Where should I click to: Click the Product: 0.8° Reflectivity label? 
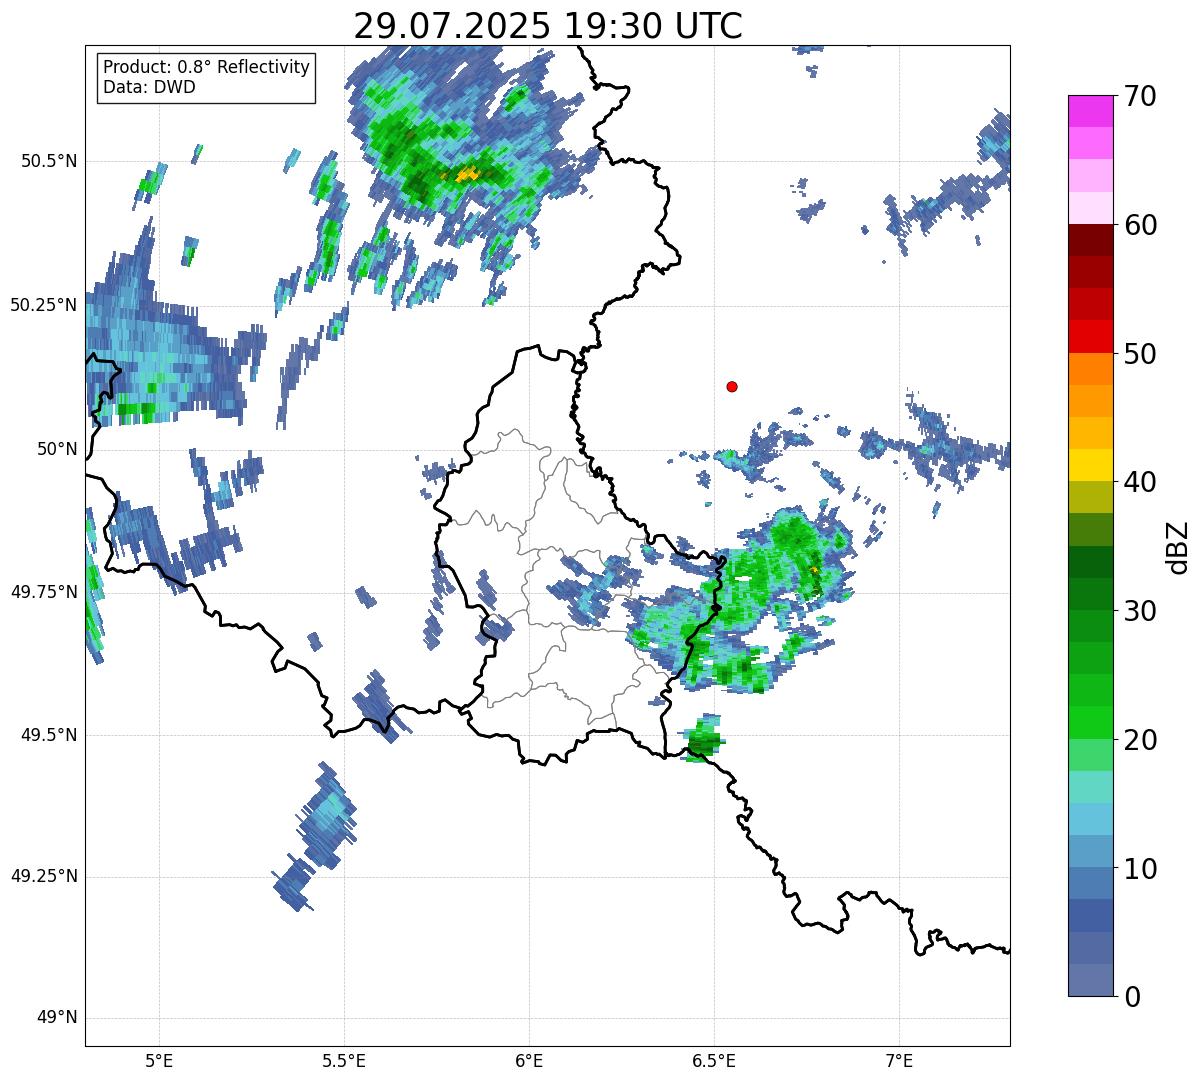(x=206, y=67)
